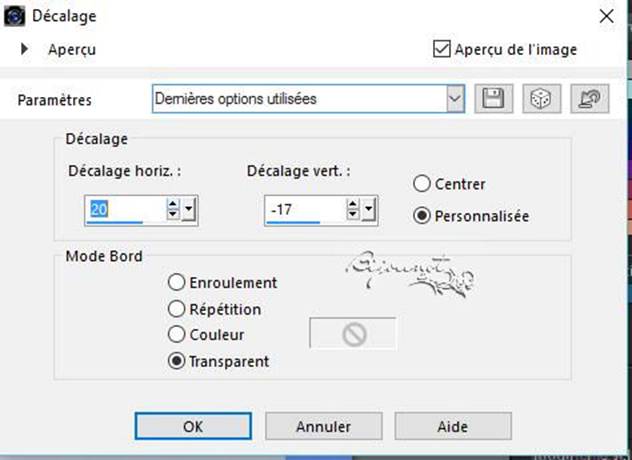This screenshot has width=632, height=460.
Task: Toggle the Aperçu de l'image checkbox
Action: click(x=441, y=49)
